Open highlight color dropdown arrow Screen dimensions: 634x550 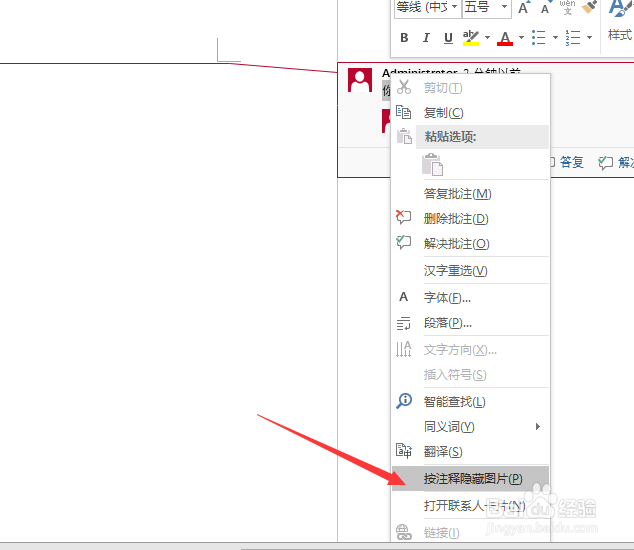point(488,38)
